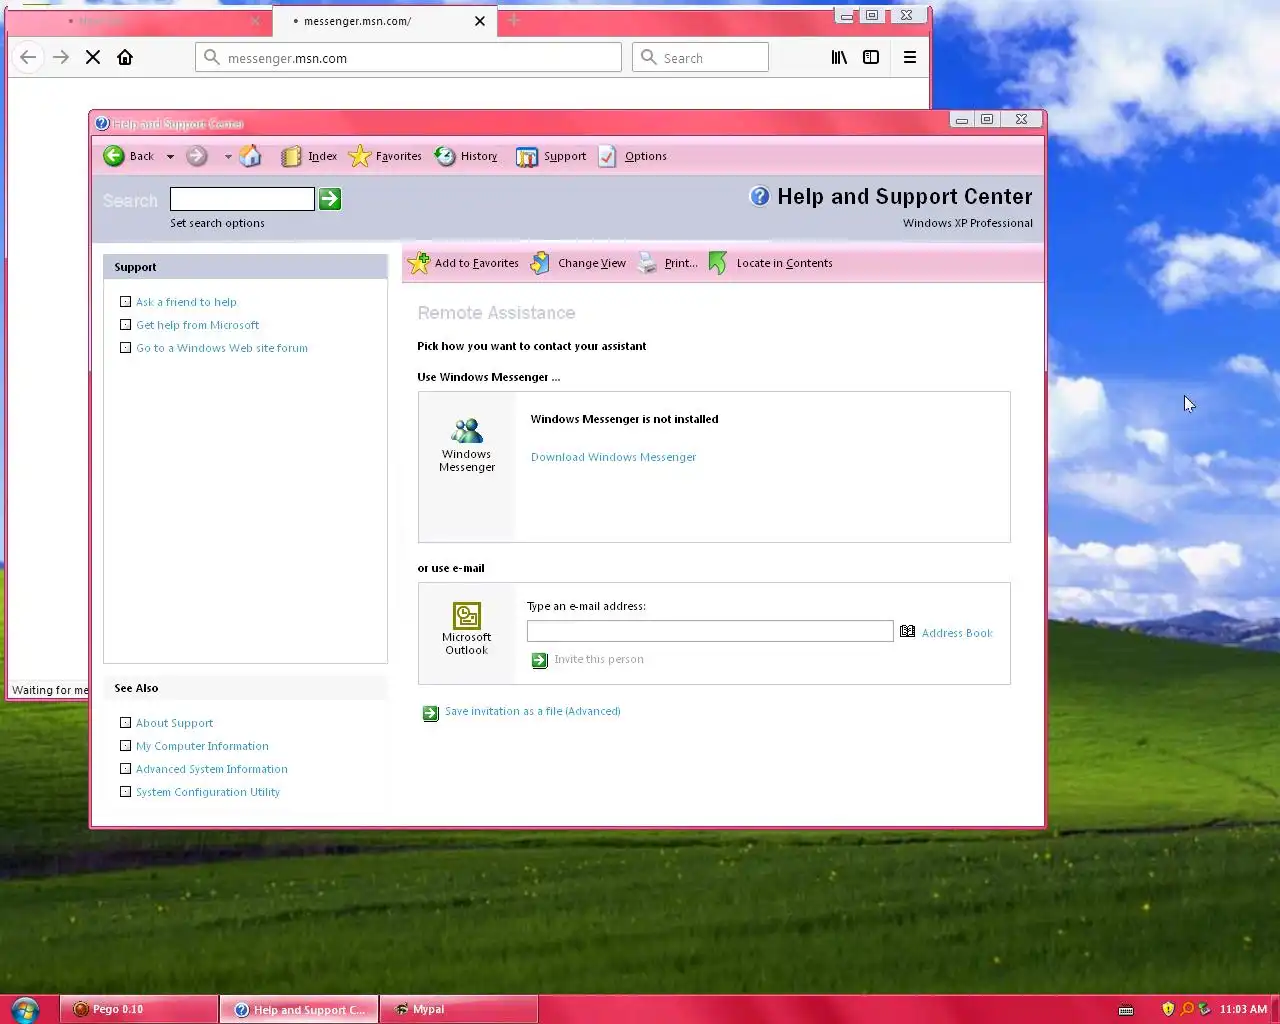The width and height of the screenshot is (1280, 1024).
Task: Switch to the first browser tab
Action: pyautogui.click(x=140, y=20)
